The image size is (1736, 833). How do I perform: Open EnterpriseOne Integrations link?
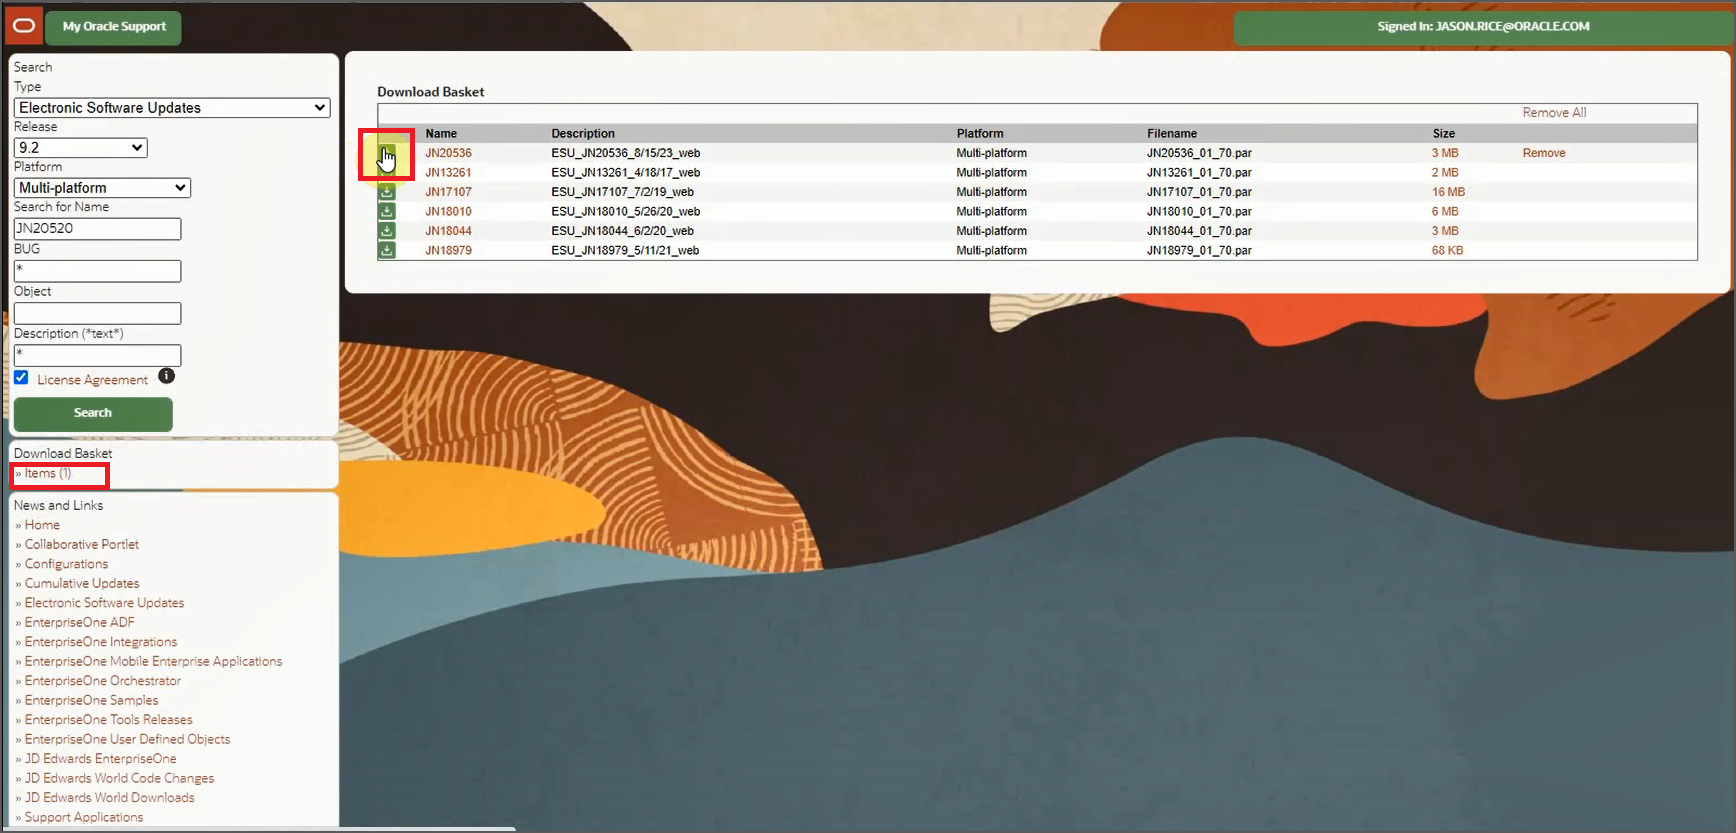(101, 642)
